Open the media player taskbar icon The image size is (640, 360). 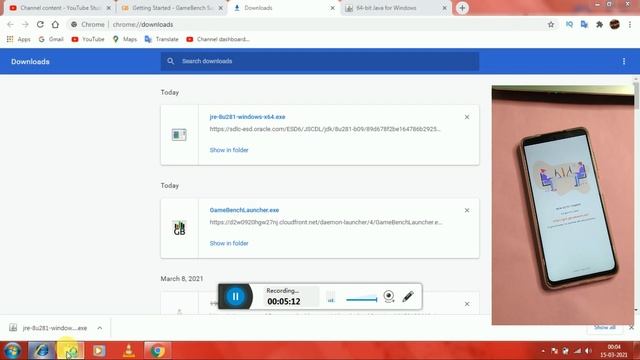point(99,351)
